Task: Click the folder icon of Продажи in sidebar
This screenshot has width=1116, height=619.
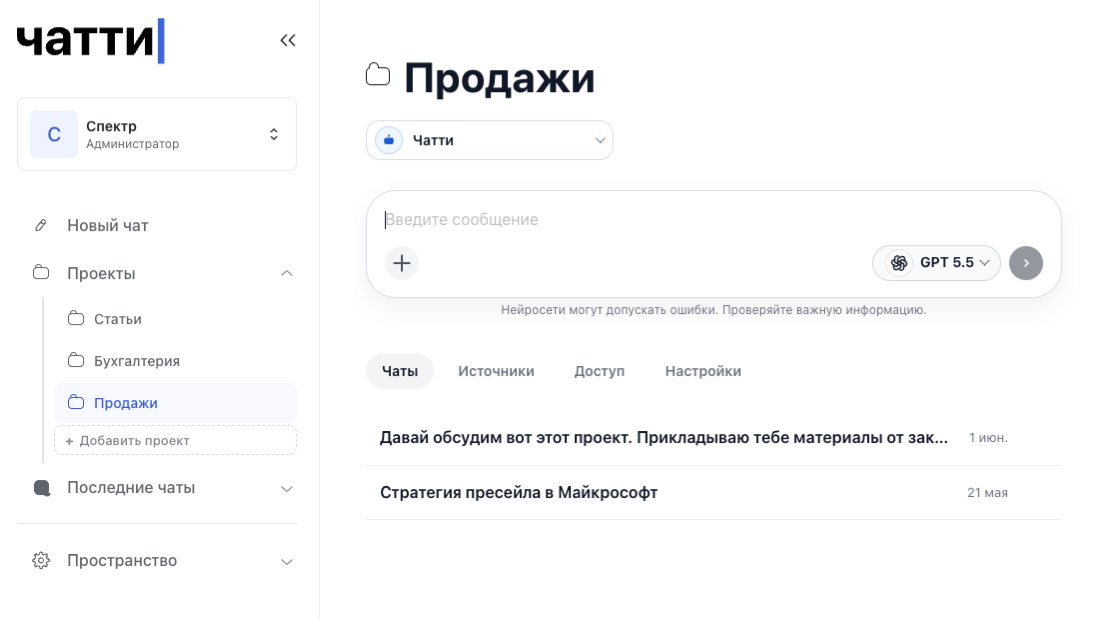Action: point(76,403)
